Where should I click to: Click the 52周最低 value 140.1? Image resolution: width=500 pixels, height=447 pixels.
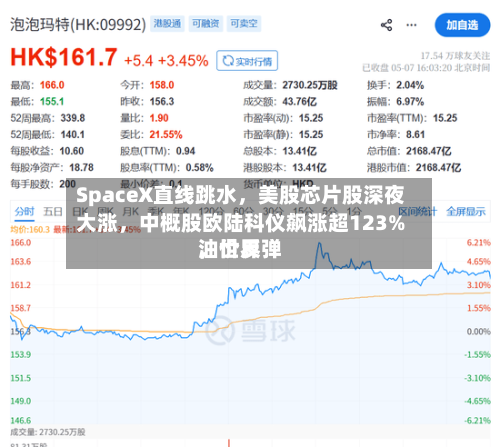(x=72, y=134)
